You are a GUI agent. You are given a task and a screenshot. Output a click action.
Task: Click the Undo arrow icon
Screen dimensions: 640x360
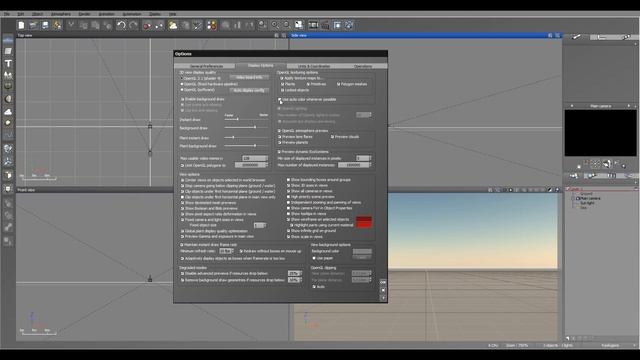point(121,25)
